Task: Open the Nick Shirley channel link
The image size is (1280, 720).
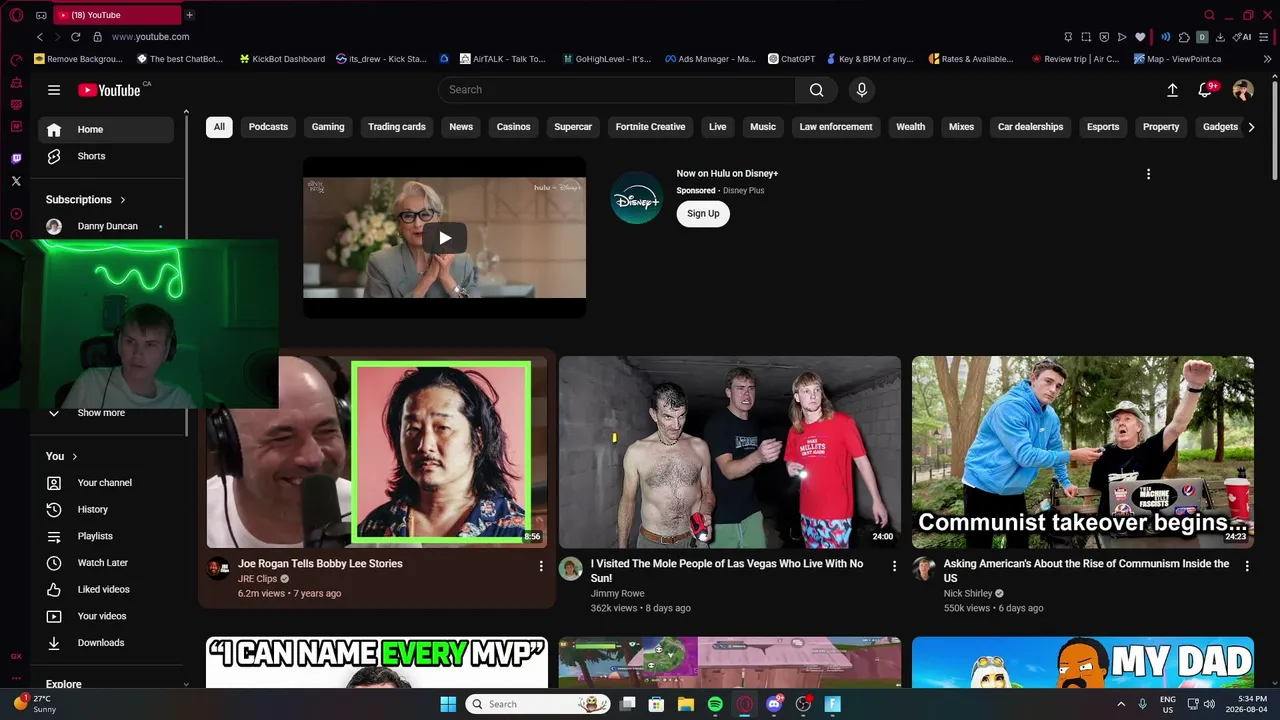Action: (968, 594)
